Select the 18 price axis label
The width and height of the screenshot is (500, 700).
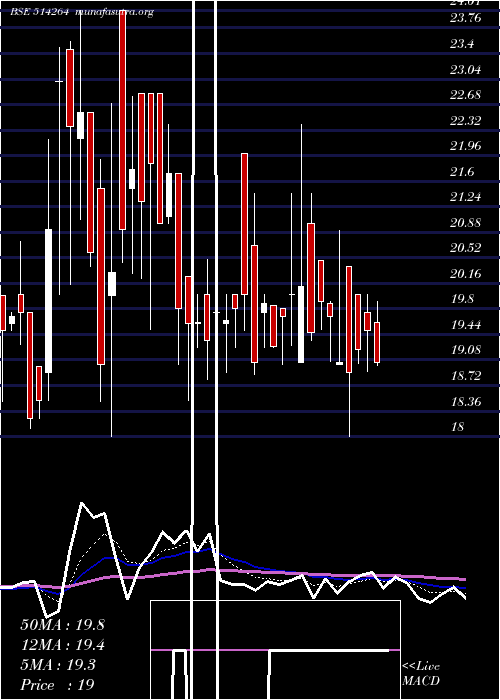[x=458, y=426]
